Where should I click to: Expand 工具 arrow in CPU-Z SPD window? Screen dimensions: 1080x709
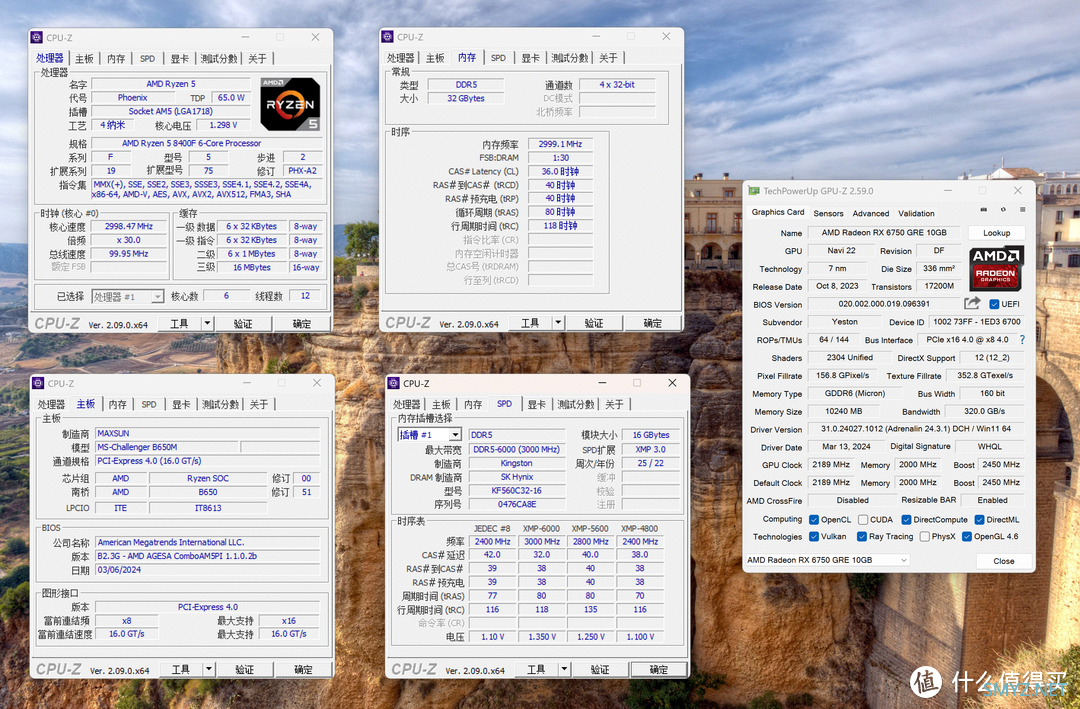(564, 669)
